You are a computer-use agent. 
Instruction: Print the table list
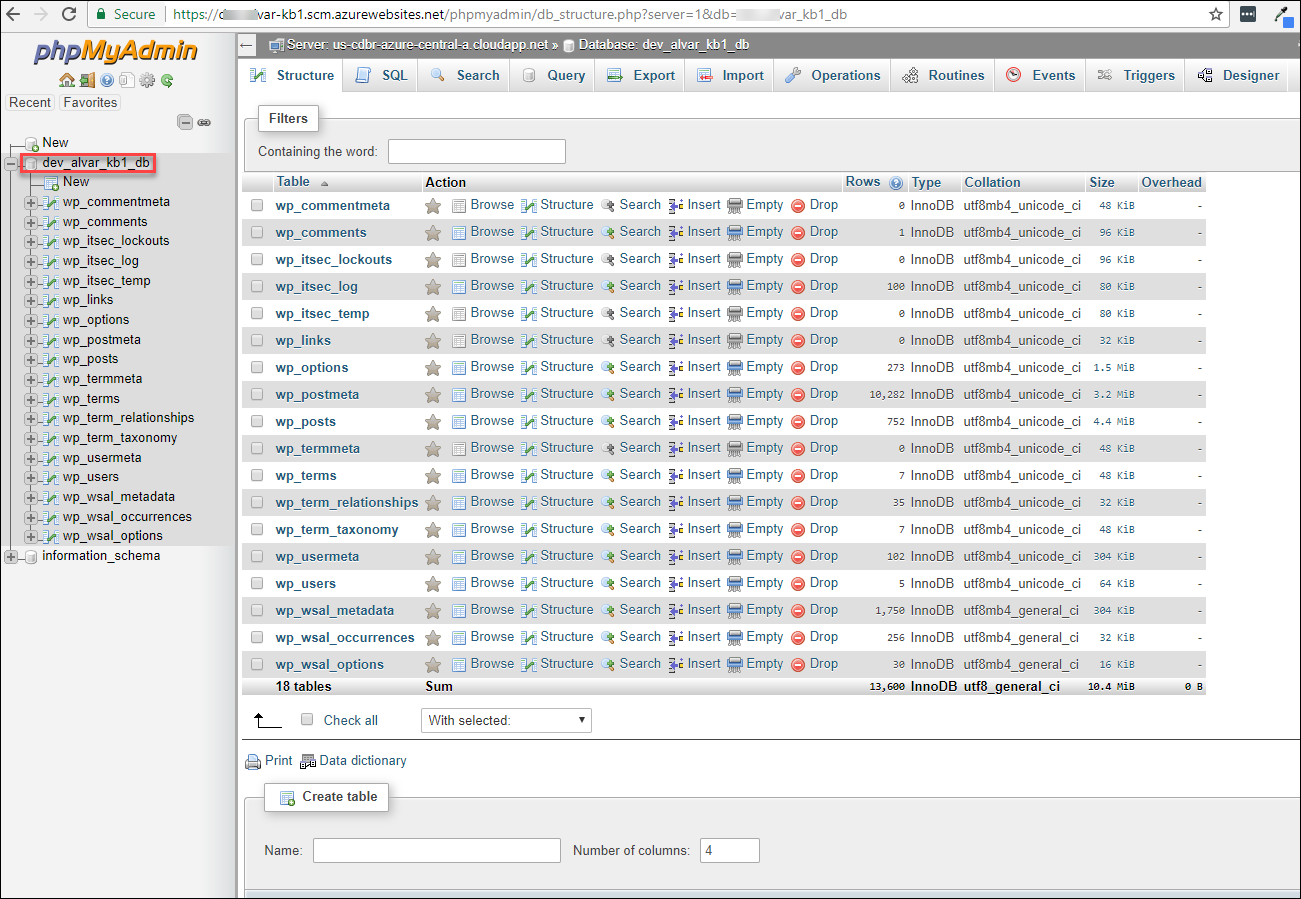pyautogui.click(x=269, y=761)
